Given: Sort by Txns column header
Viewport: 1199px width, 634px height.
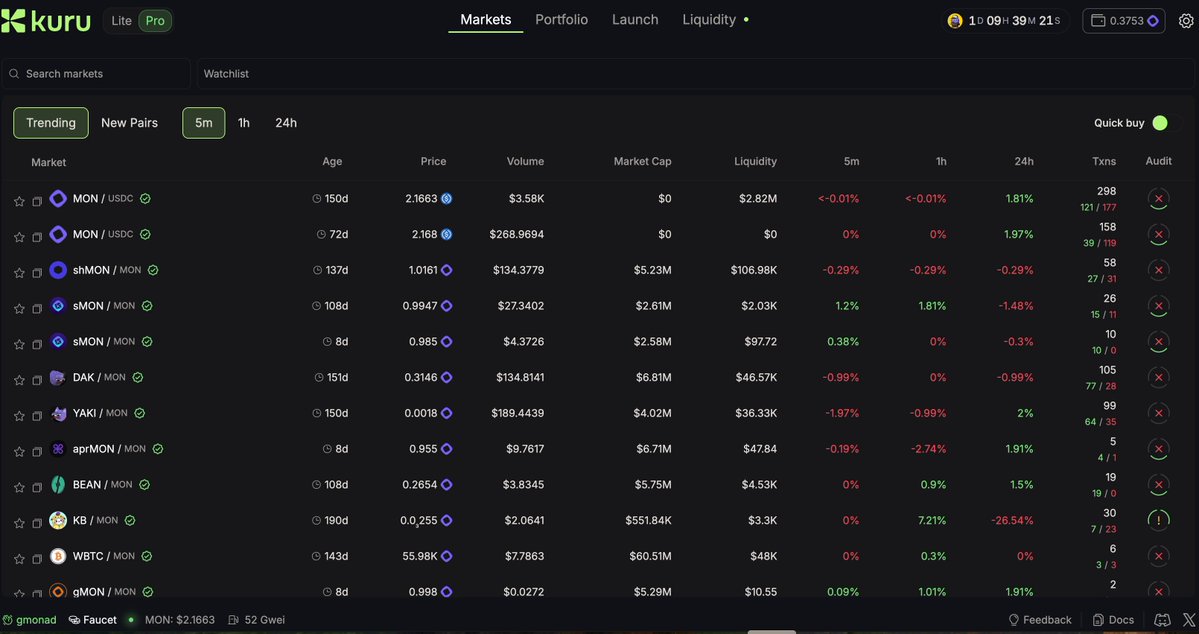Looking at the screenshot, I should pos(1103,161).
